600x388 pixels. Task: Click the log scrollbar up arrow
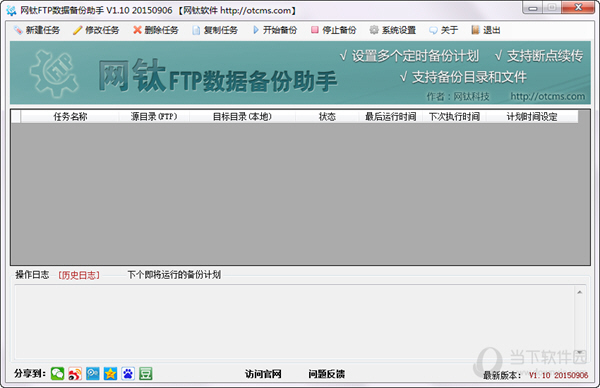(580, 292)
